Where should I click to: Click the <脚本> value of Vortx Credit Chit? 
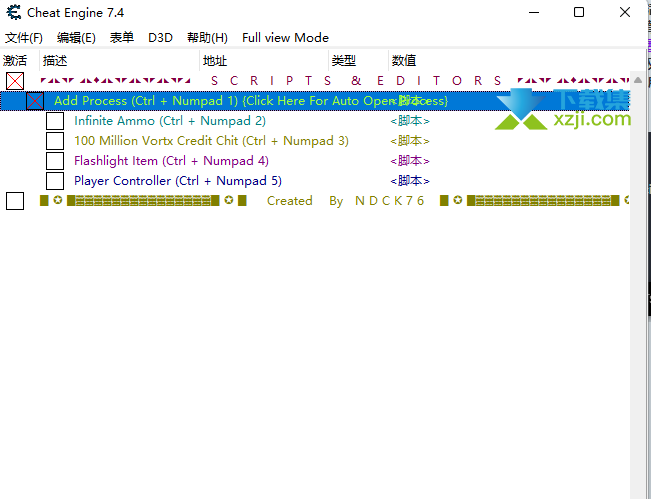point(410,141)
